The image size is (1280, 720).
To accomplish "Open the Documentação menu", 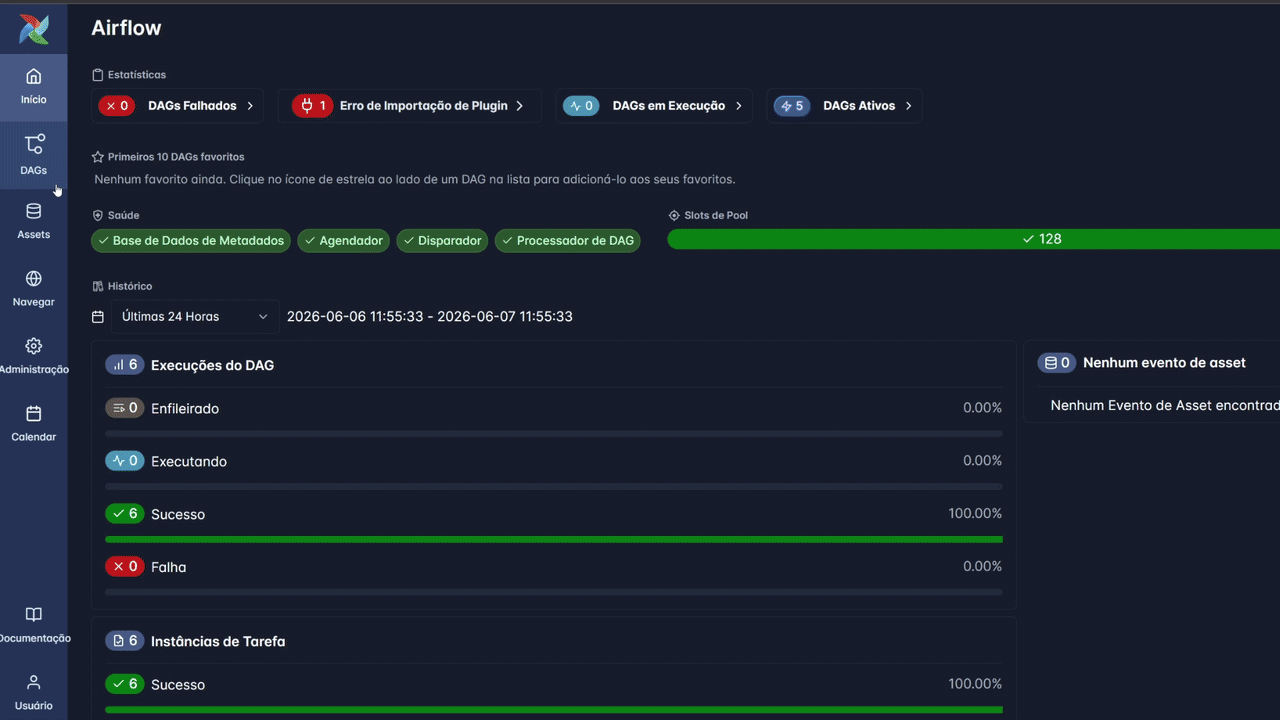I will (x=33, y=625).
